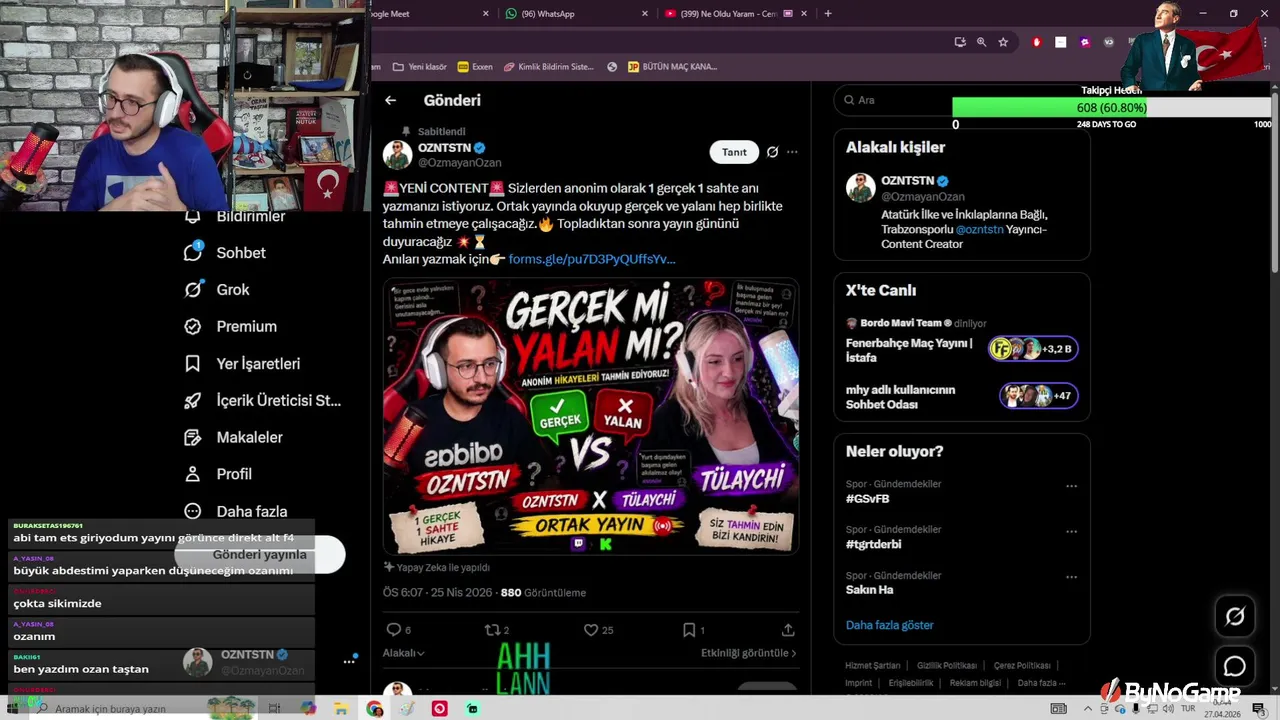The image size is (1280, 720).
Task: Open Yer İşaretleri bookmarks
Action: click(242, 364)
